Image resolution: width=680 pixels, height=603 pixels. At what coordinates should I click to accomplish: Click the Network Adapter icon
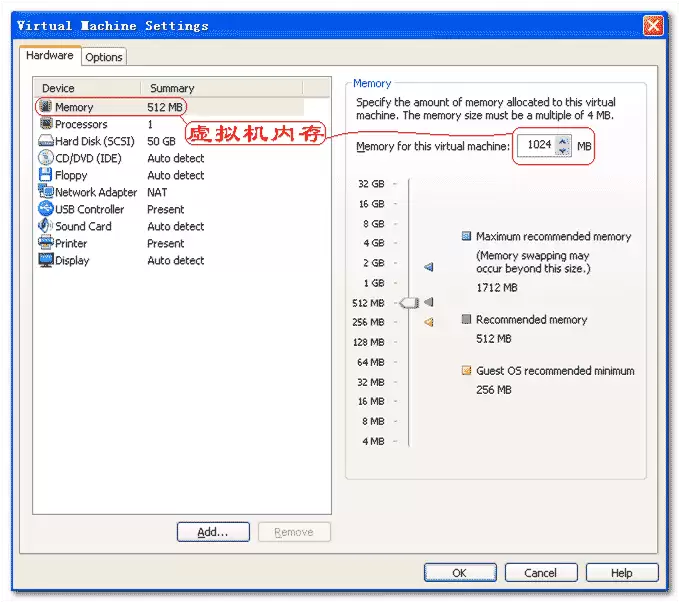[x=46, y=191]
